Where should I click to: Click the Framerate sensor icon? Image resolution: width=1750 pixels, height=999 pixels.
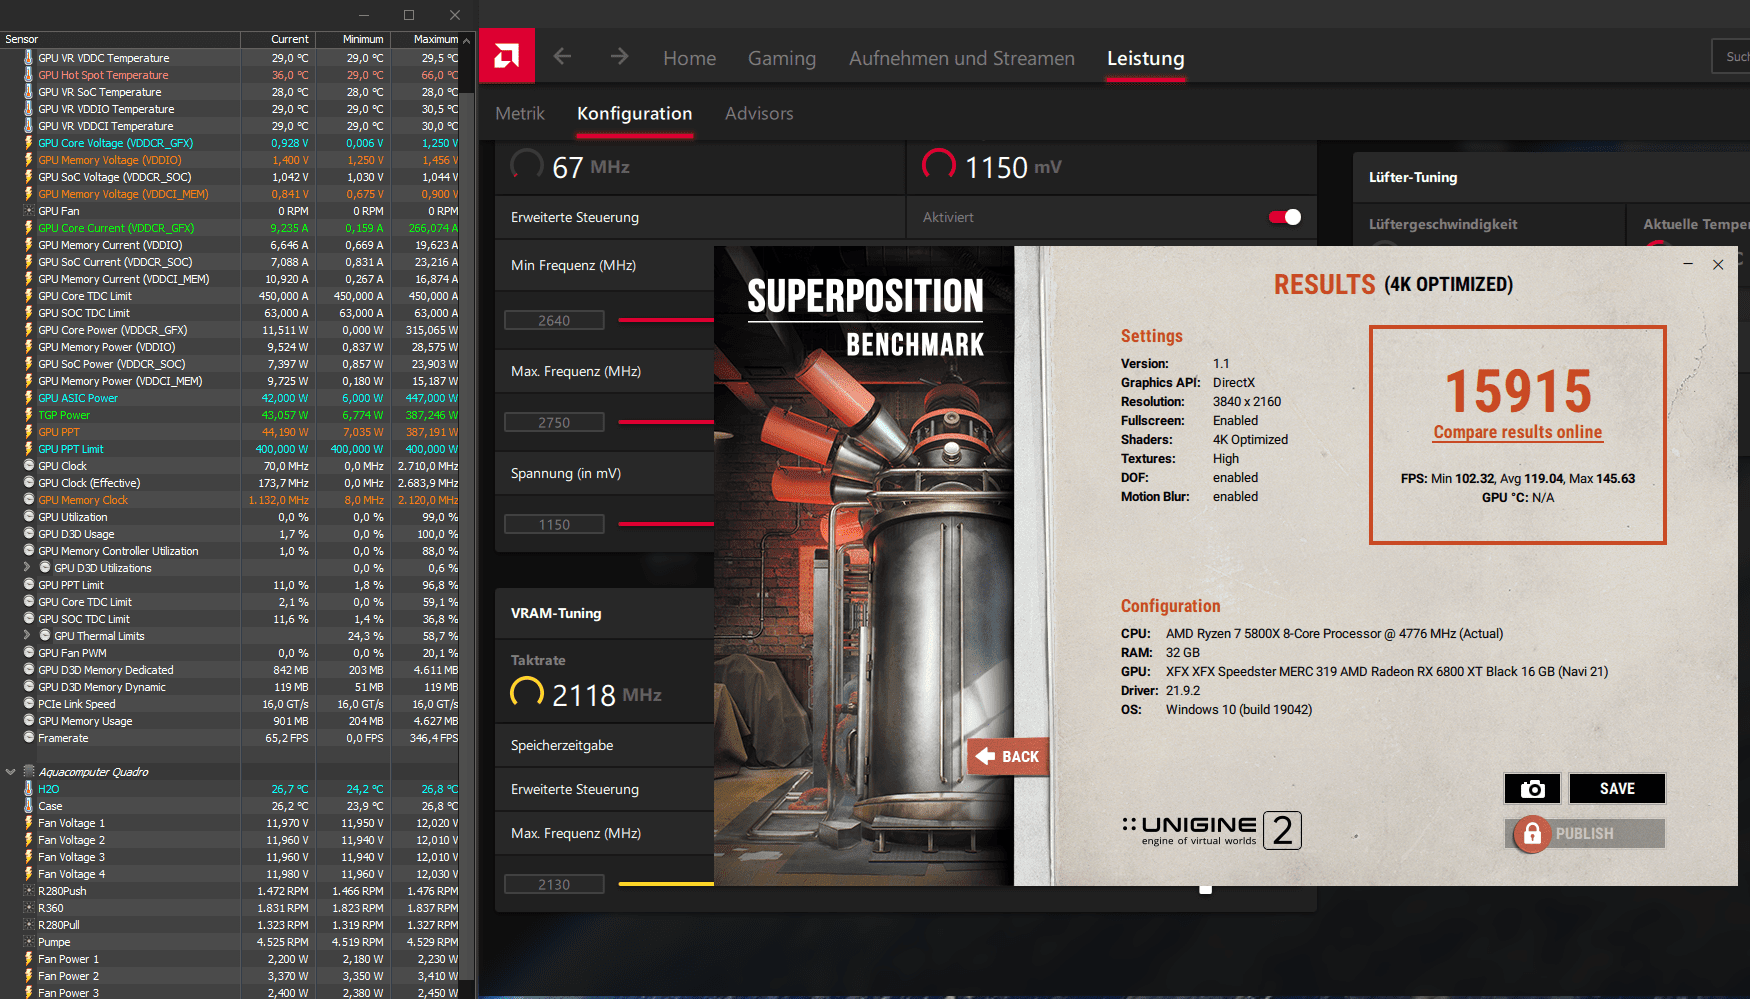[x=29, y=738]
